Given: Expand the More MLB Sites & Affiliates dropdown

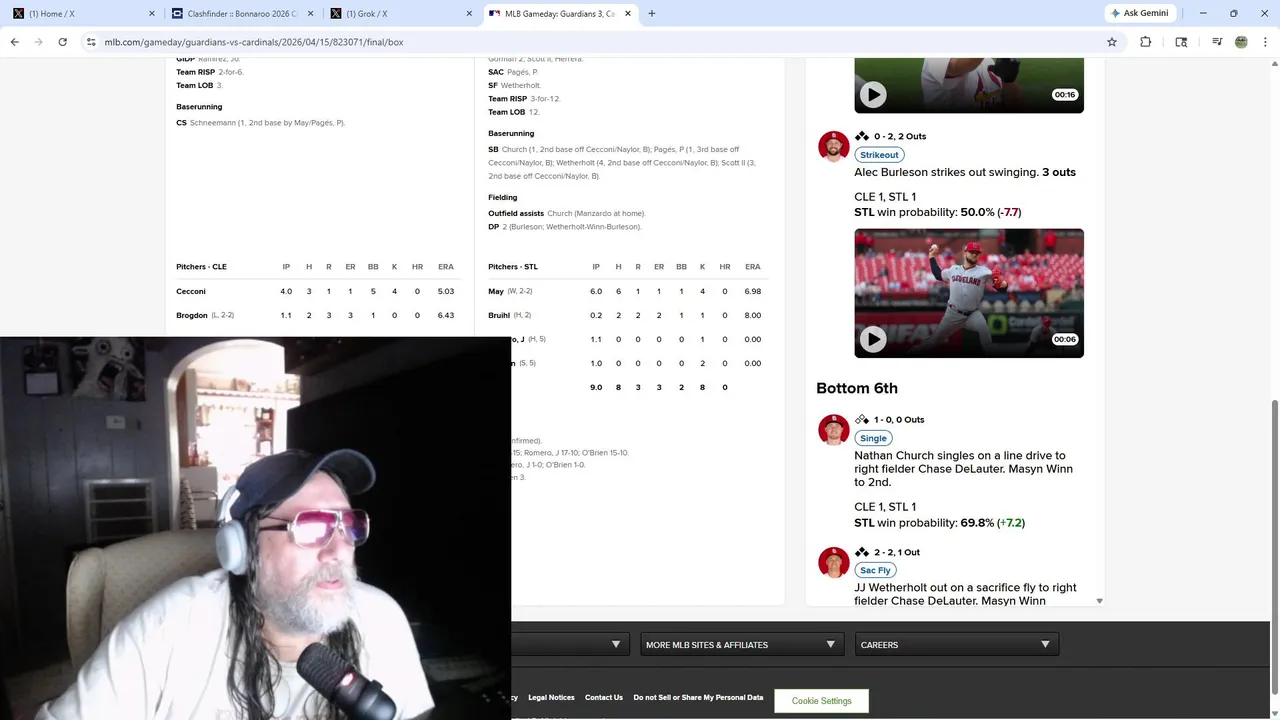Looking at the screenshot, I should (x=740, y=645).
